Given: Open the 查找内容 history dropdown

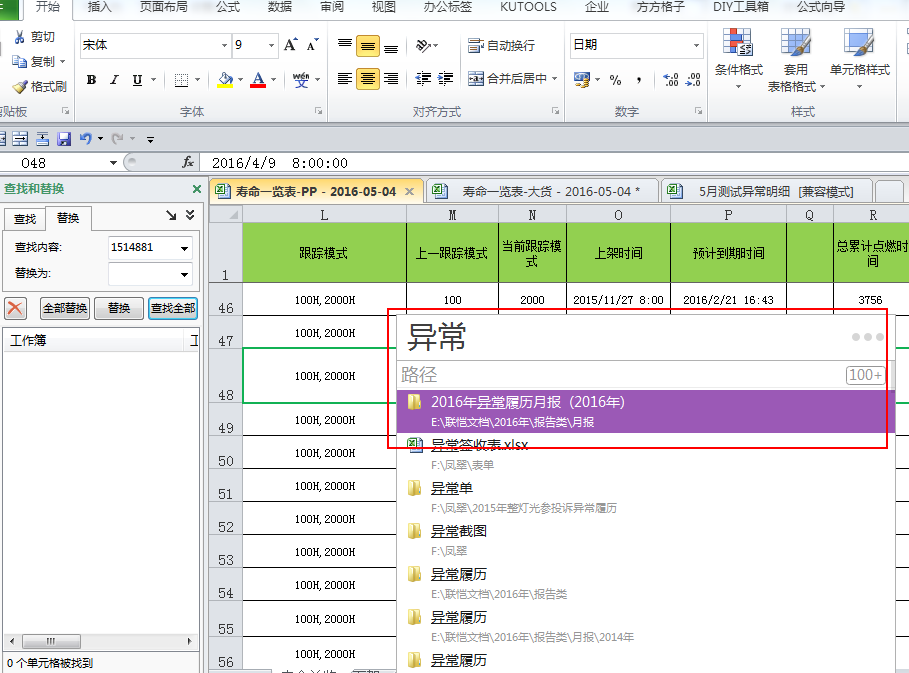Looking at the screenshot, I should tap(184, 248).
